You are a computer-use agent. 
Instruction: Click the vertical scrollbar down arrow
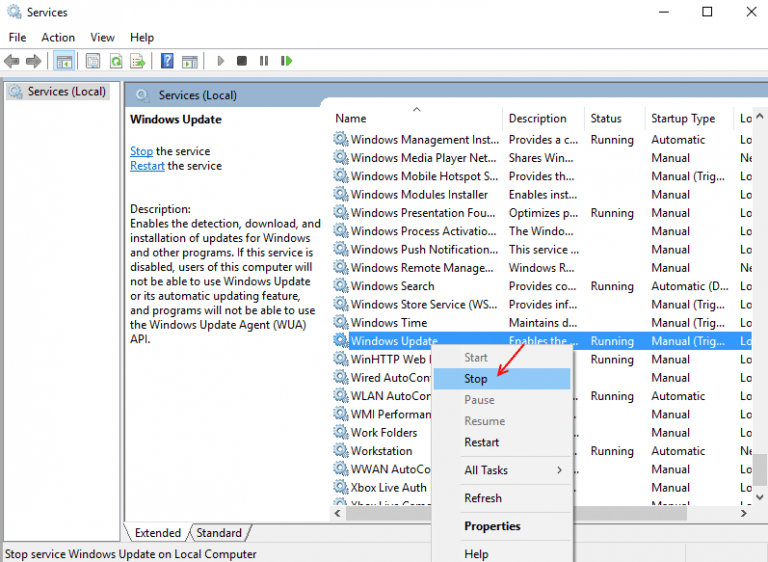point(760,497)
